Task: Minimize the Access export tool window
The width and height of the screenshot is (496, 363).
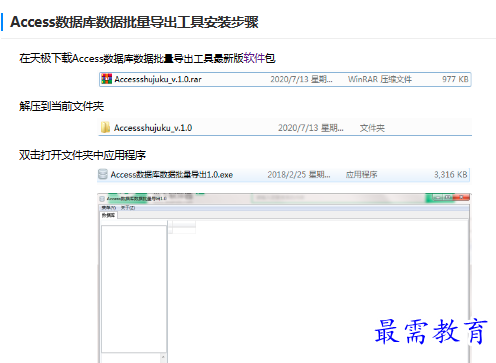Action: tap(438, 197)
